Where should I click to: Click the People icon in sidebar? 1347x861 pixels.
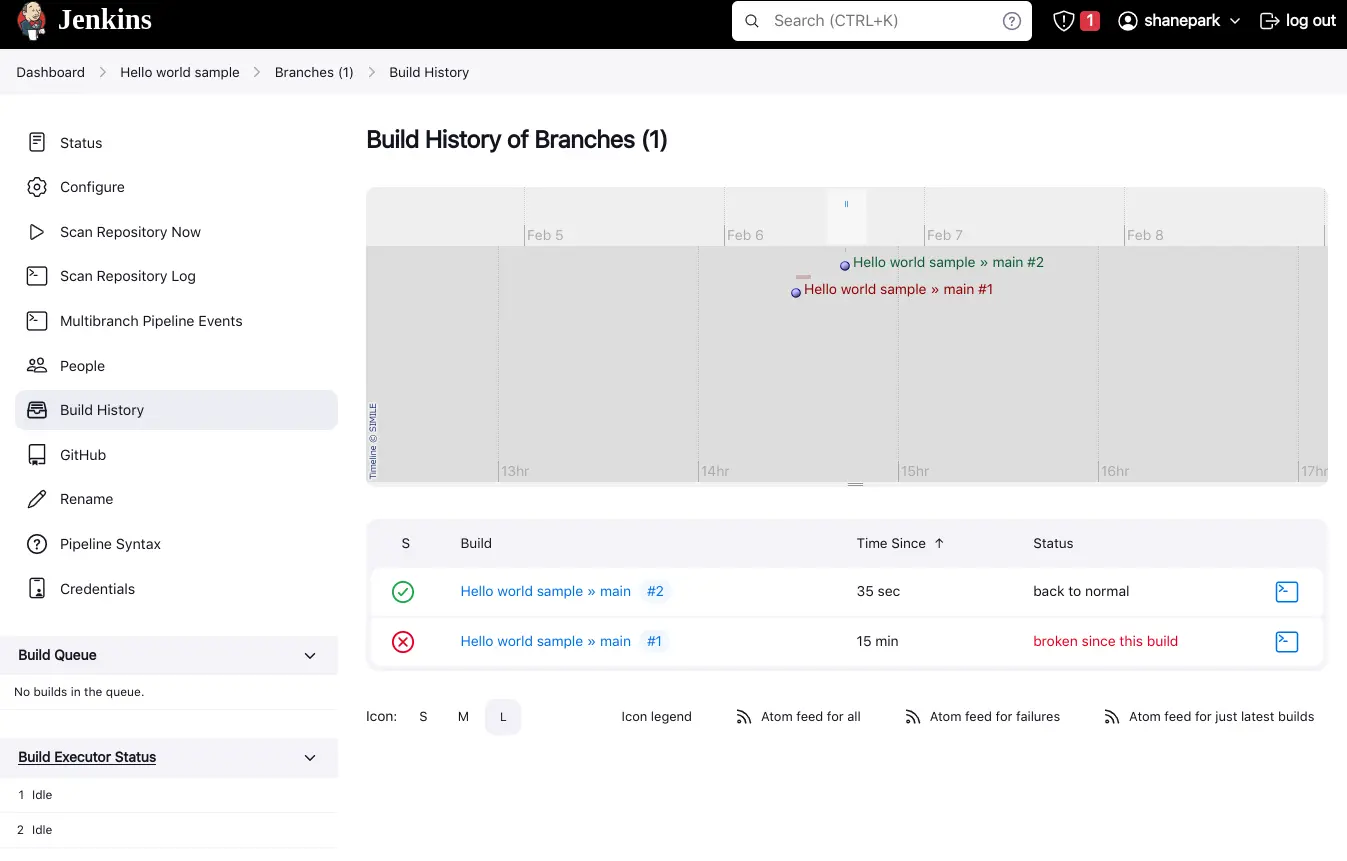[37, 366]
